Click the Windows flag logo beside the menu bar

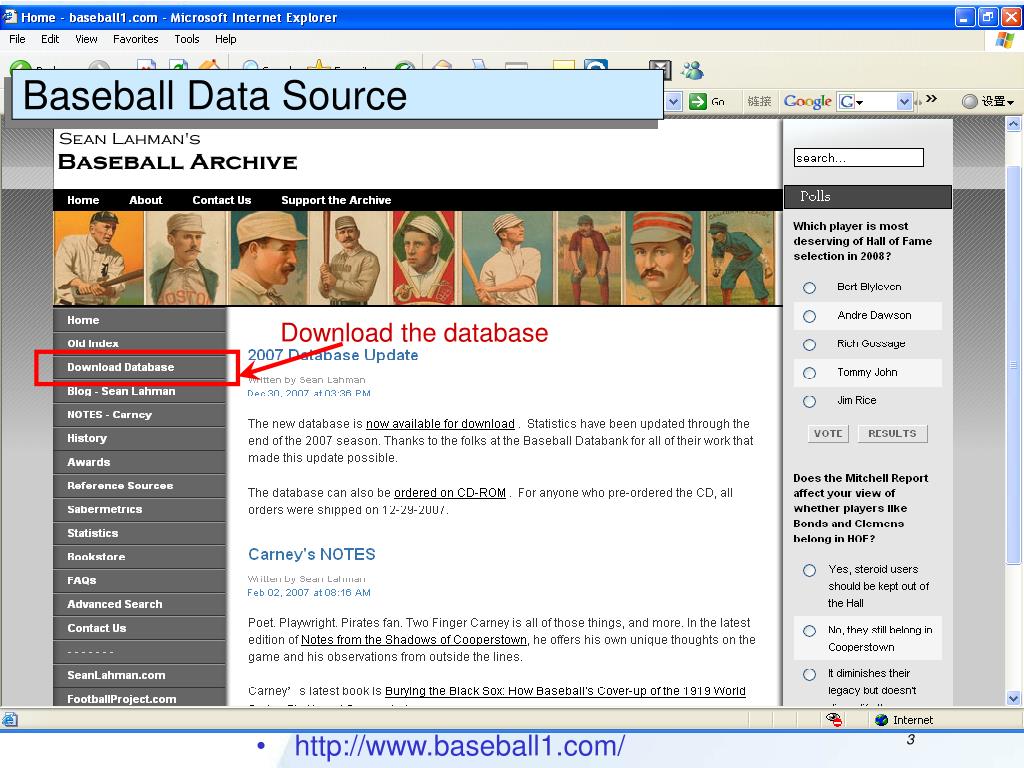point(1006,40)
